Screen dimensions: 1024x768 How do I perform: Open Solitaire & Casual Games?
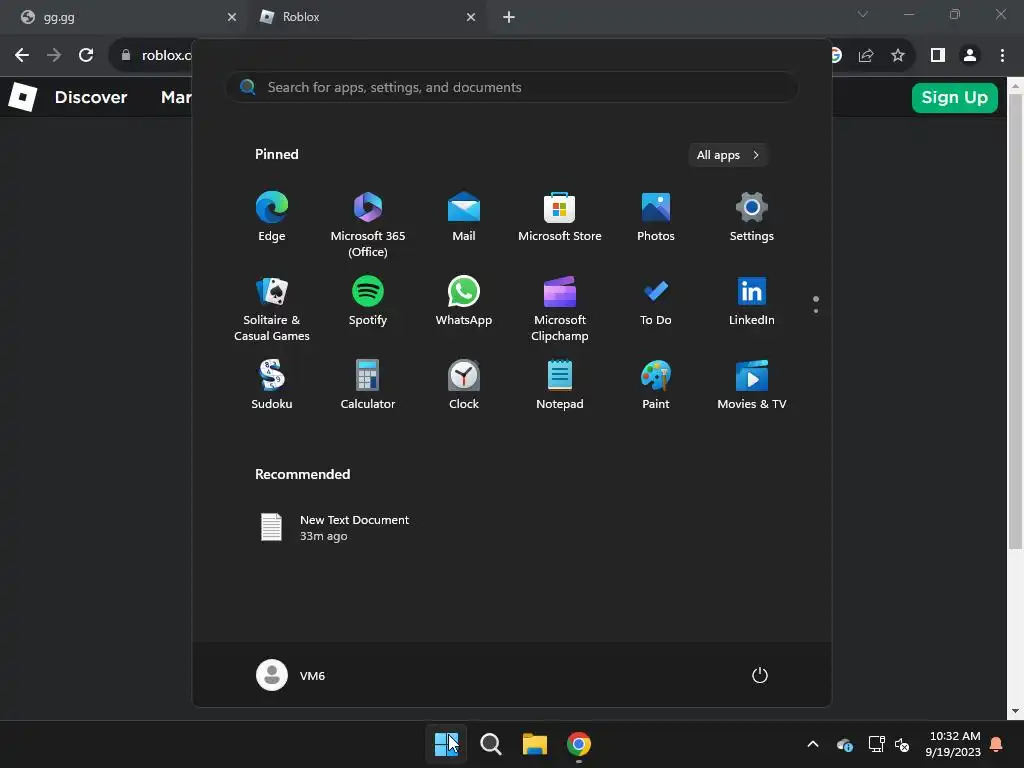(272, 308)
